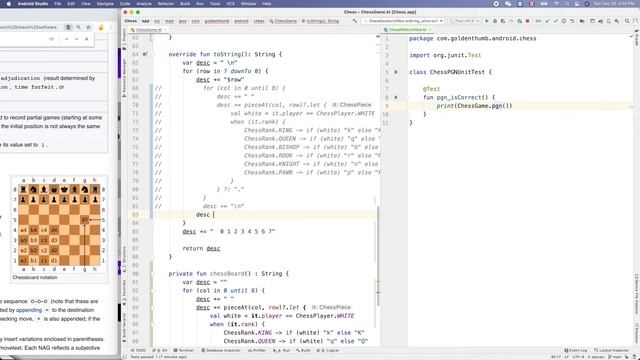The image size is (640, 360).
Task: Open the Apple menu
Action: tap(8, 4)
